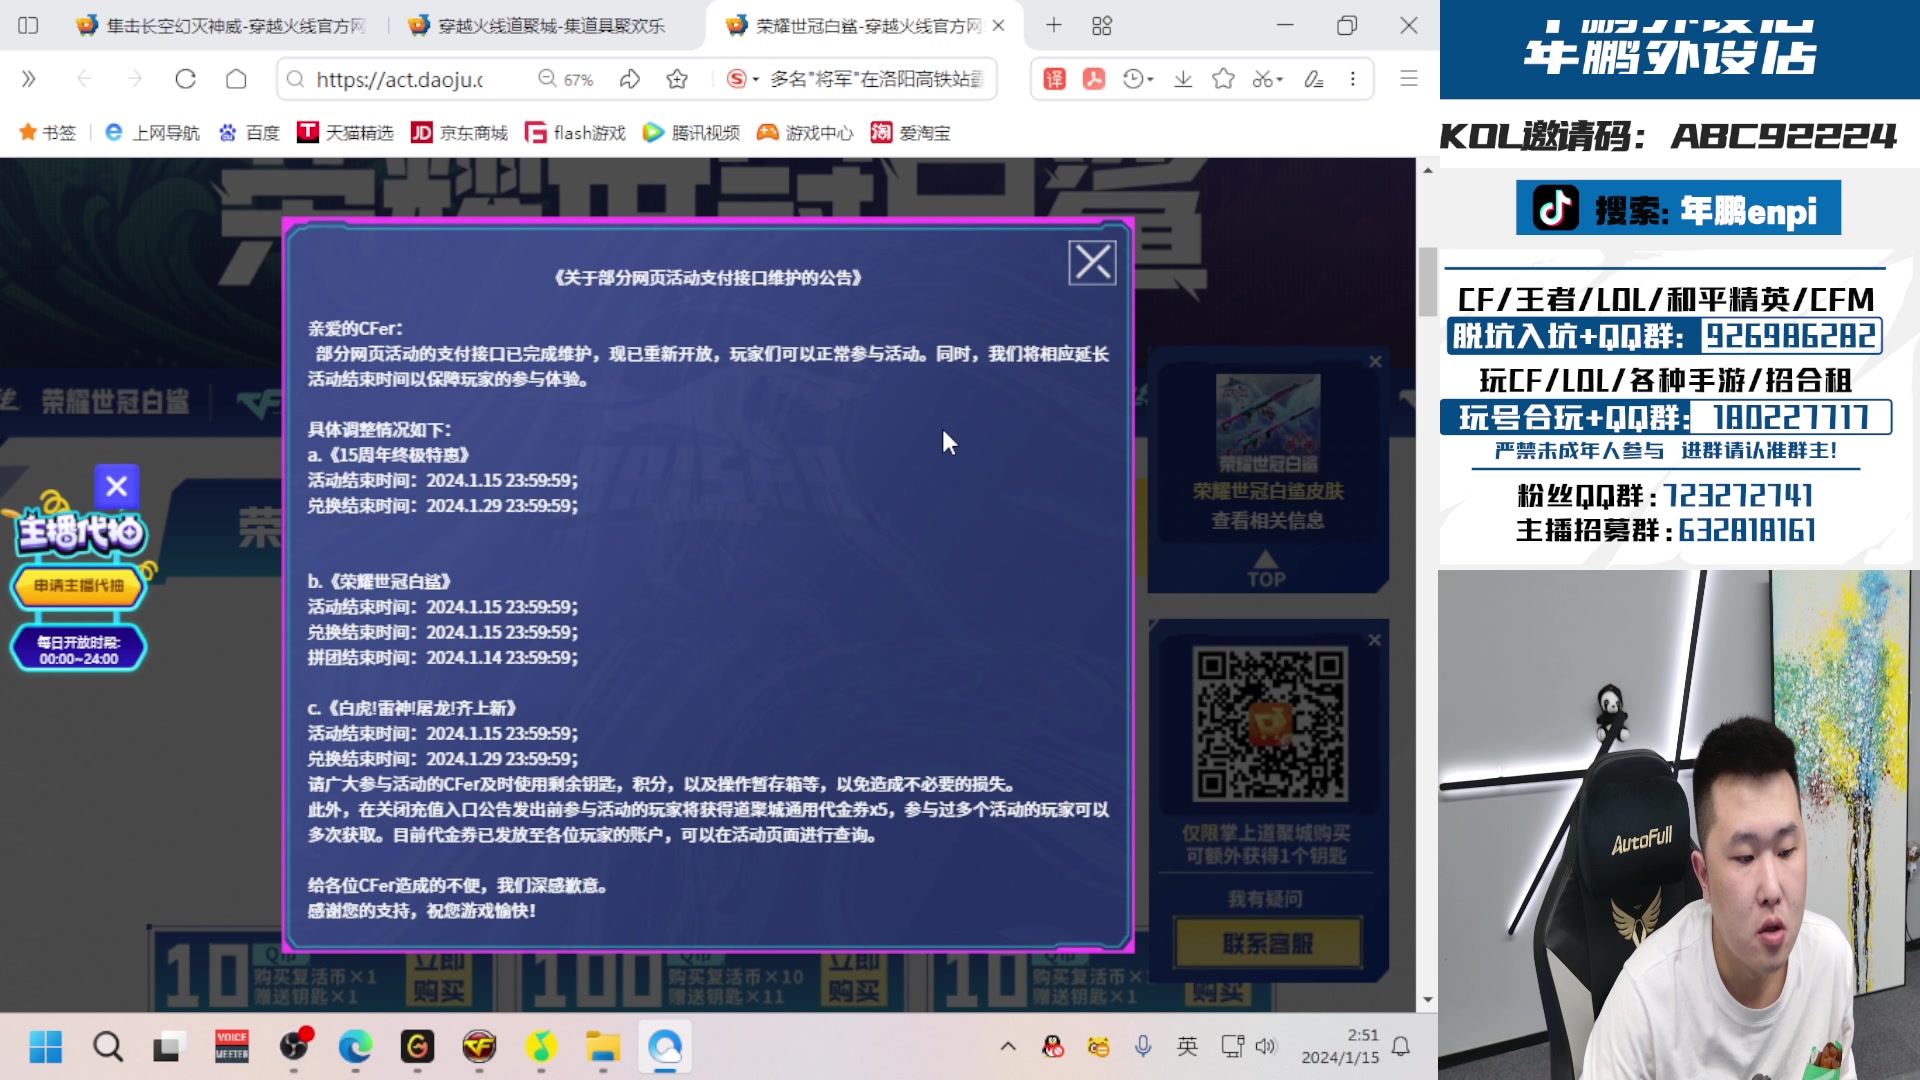Close the 荣耀世冠白鲨 tab
Viewport: 1920px width, 1080px height.
click(998, 26)
